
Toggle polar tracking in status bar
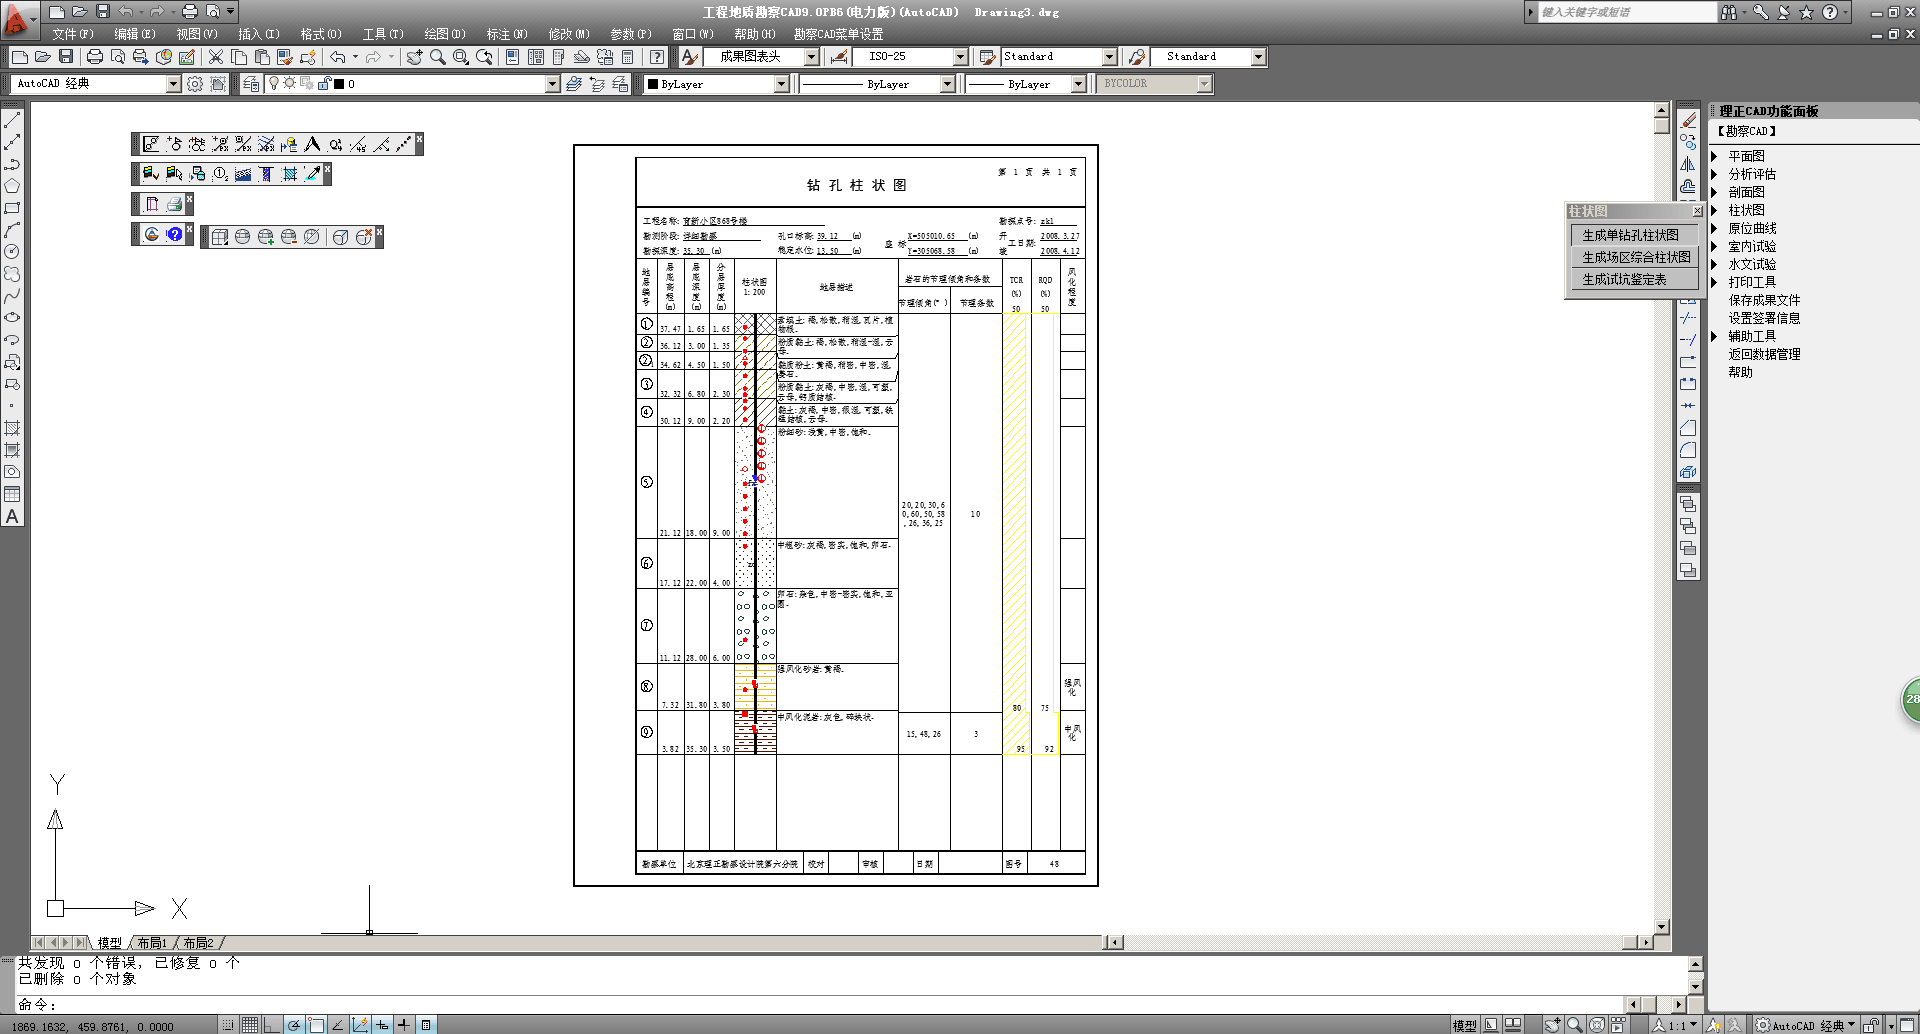click(x=294, y=1025)
